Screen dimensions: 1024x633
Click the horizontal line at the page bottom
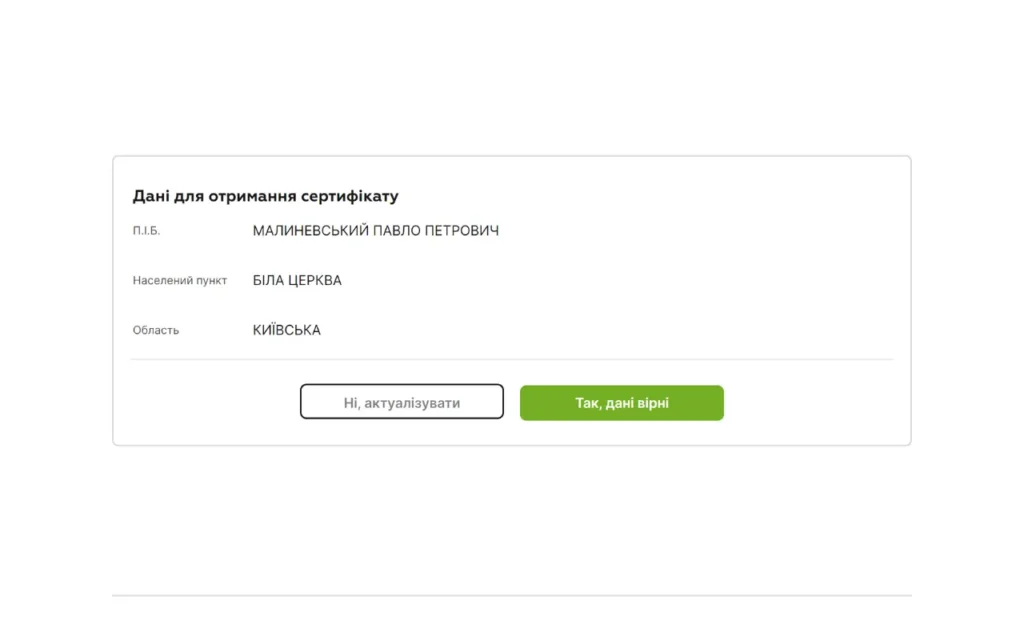512,595
